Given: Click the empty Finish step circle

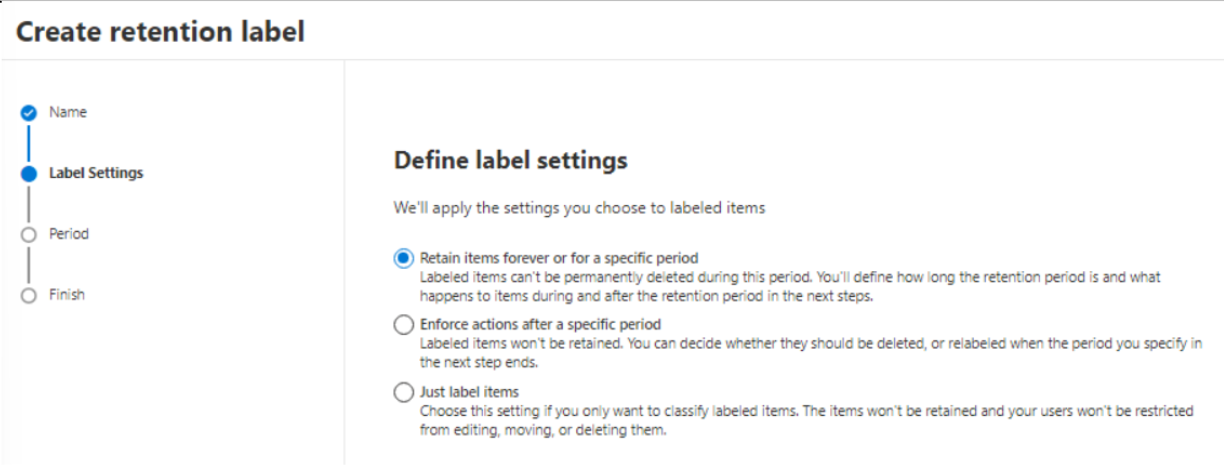Looking at the screenshot, I should pyautogui.click(x=29, y=295).
